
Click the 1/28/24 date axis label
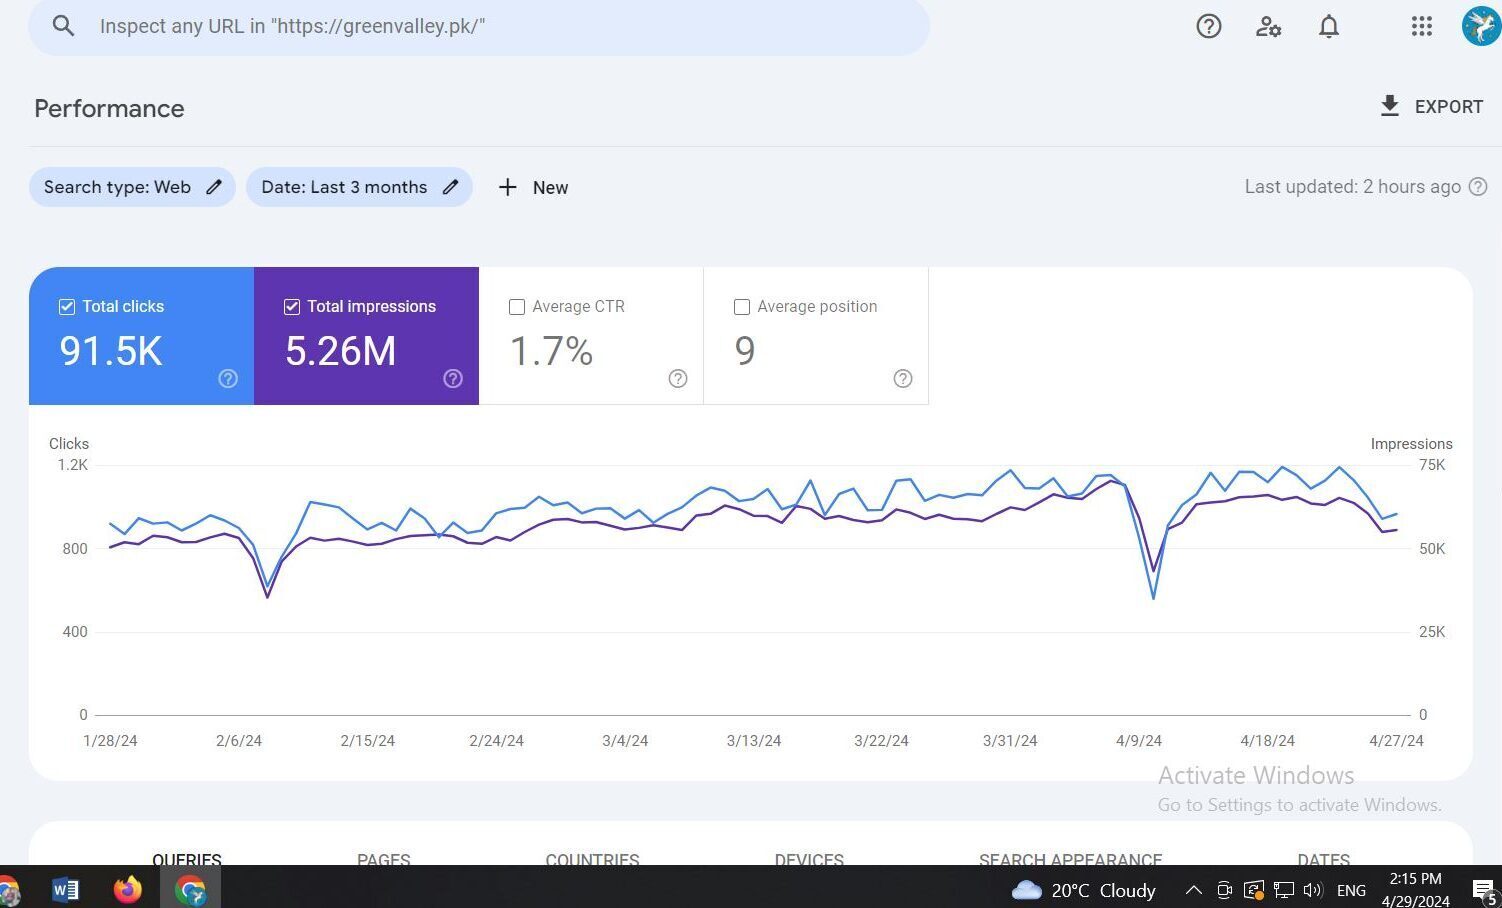110,741
